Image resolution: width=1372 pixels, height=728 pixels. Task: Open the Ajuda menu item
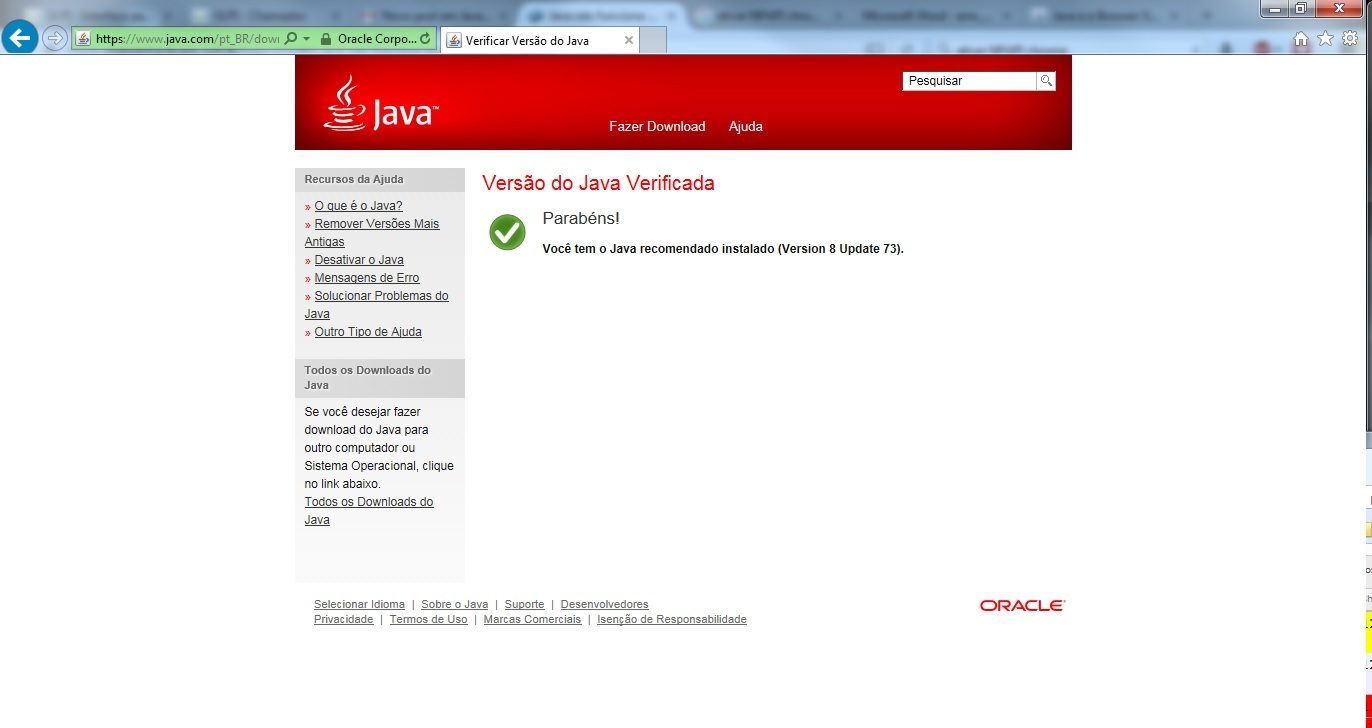746,126
